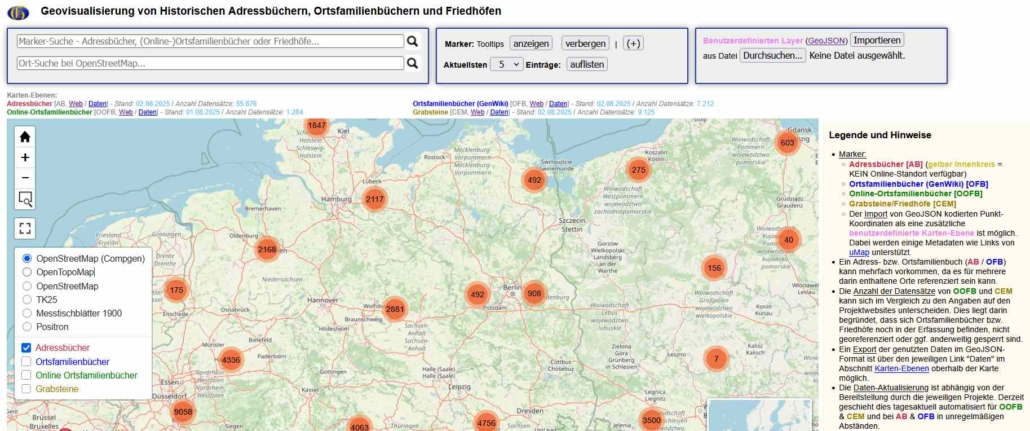Click the home map view icon

25,137
